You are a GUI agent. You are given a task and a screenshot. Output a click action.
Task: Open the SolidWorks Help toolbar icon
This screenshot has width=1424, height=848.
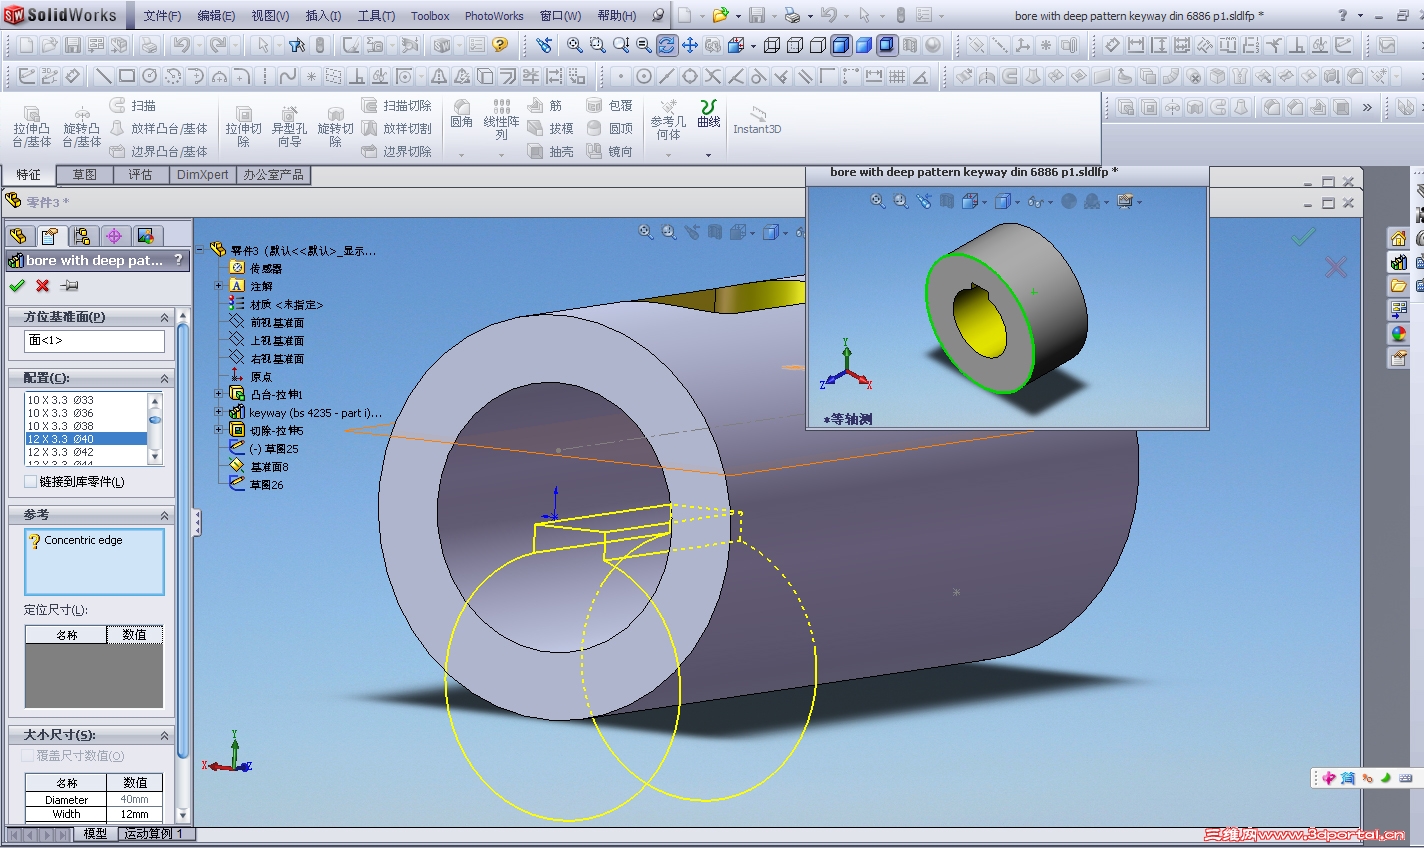click(500, 45)
